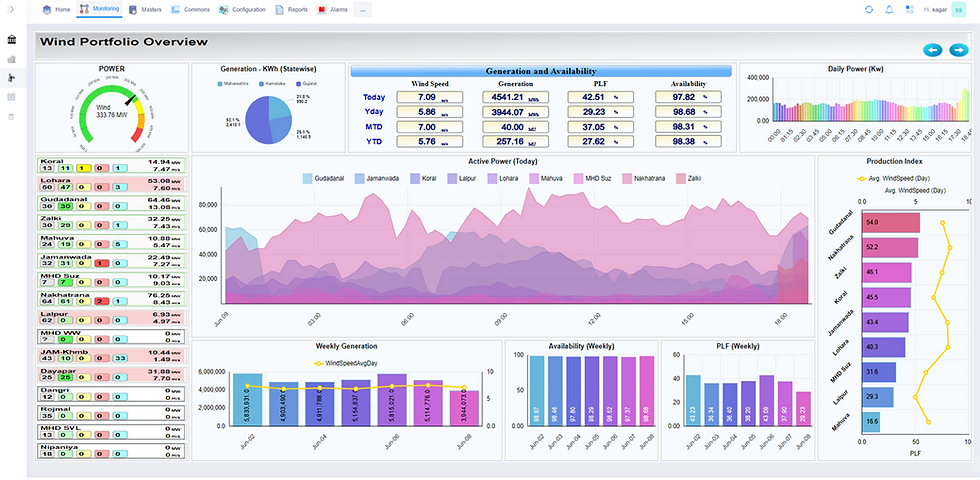Open the more menu marked with three dots
The width and height of the screenshot is (980, 480).
pyautogui.click(x=363, y=10)
